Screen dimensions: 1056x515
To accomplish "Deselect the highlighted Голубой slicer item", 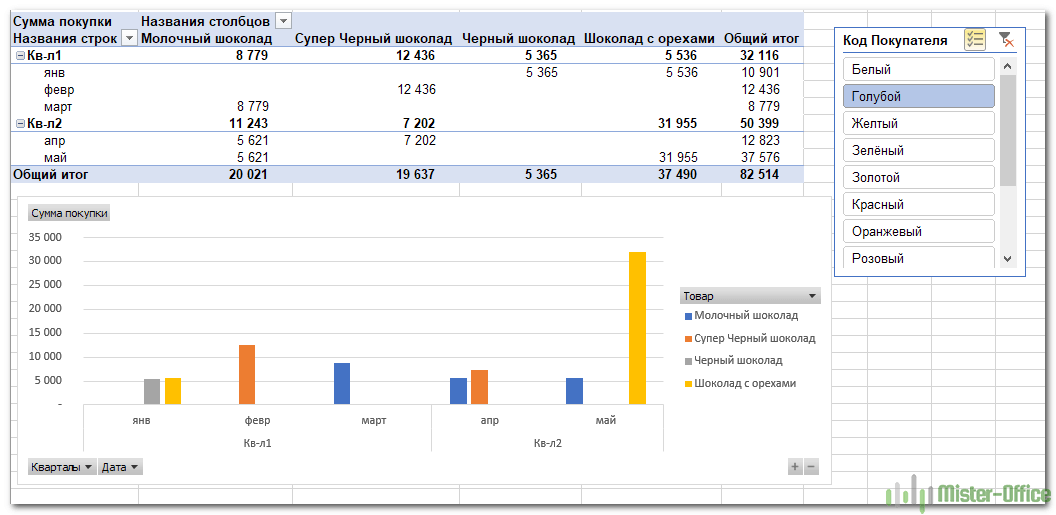I will [918, 96].
